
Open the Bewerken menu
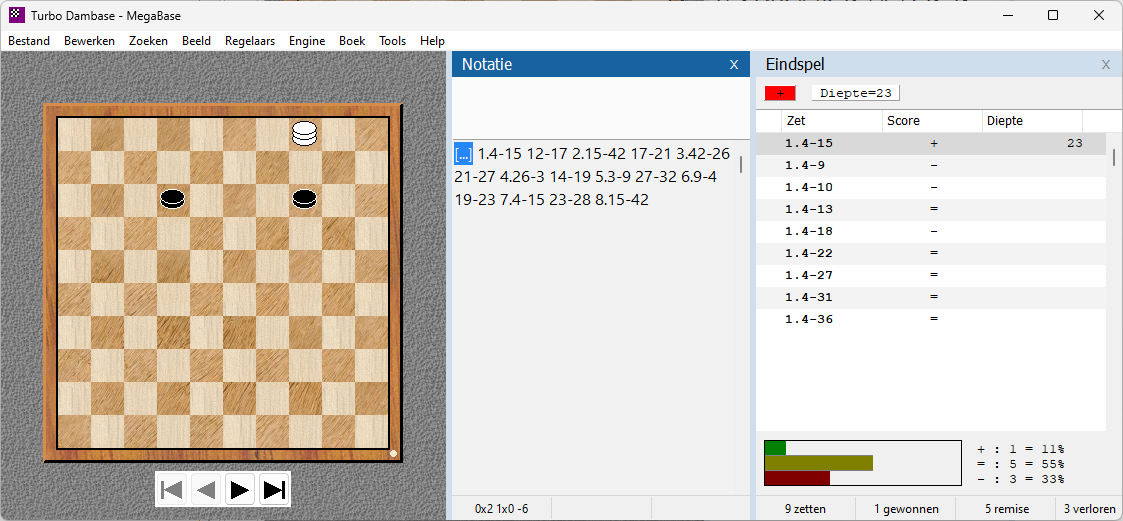(90, 41)
